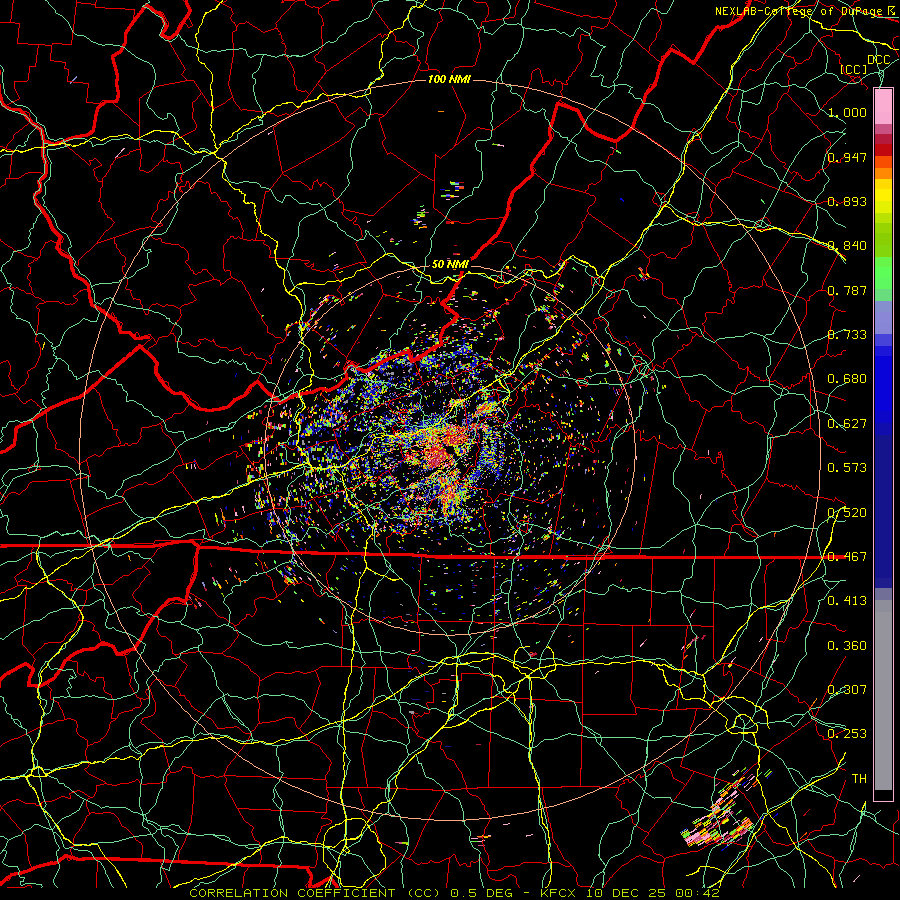Click the 0.253 scale value

click(847, 734)
